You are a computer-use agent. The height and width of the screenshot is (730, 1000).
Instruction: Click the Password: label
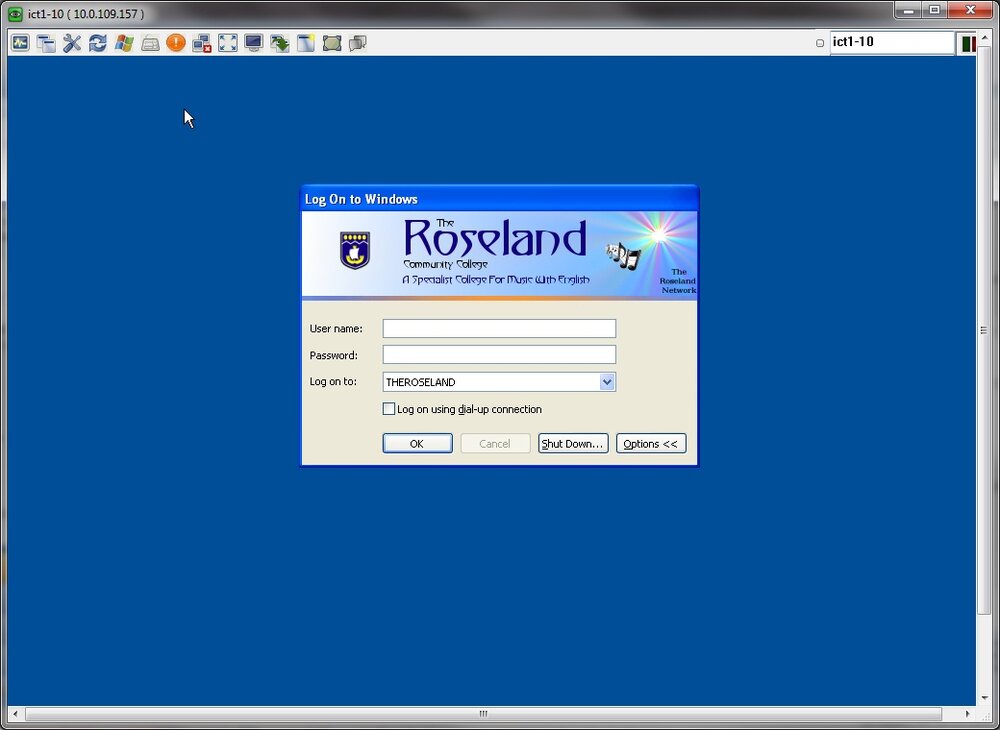click(334, 355)
